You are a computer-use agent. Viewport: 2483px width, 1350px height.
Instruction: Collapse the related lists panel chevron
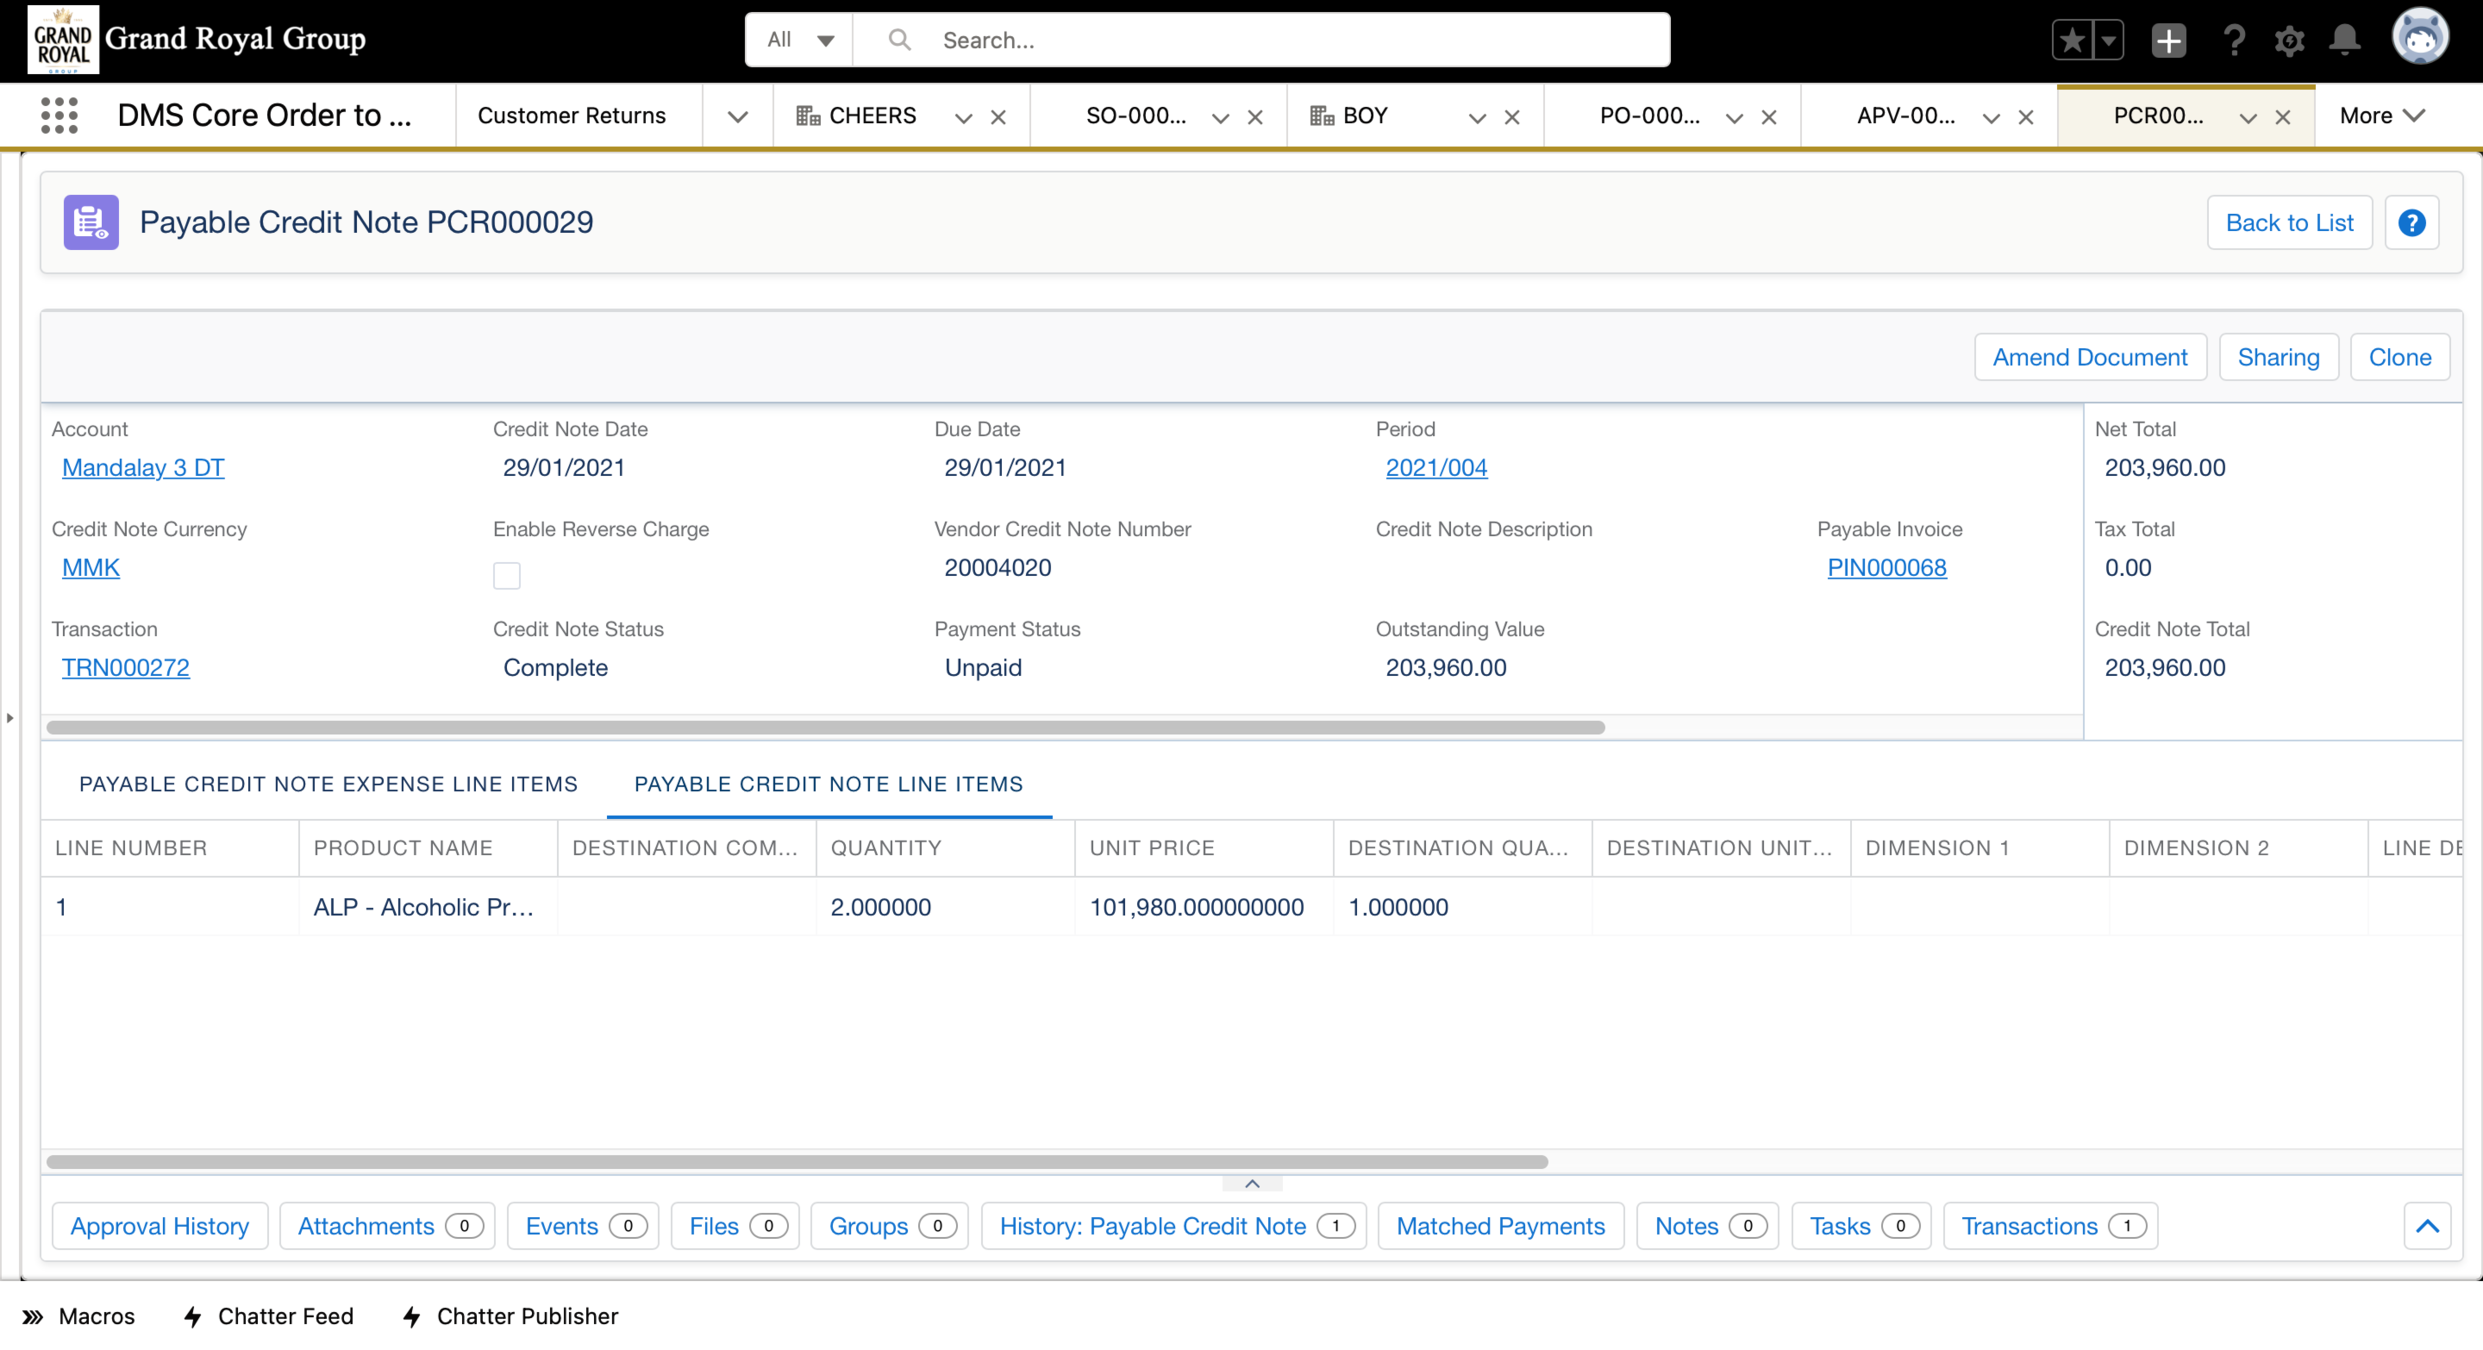tap(2427, 1226)
